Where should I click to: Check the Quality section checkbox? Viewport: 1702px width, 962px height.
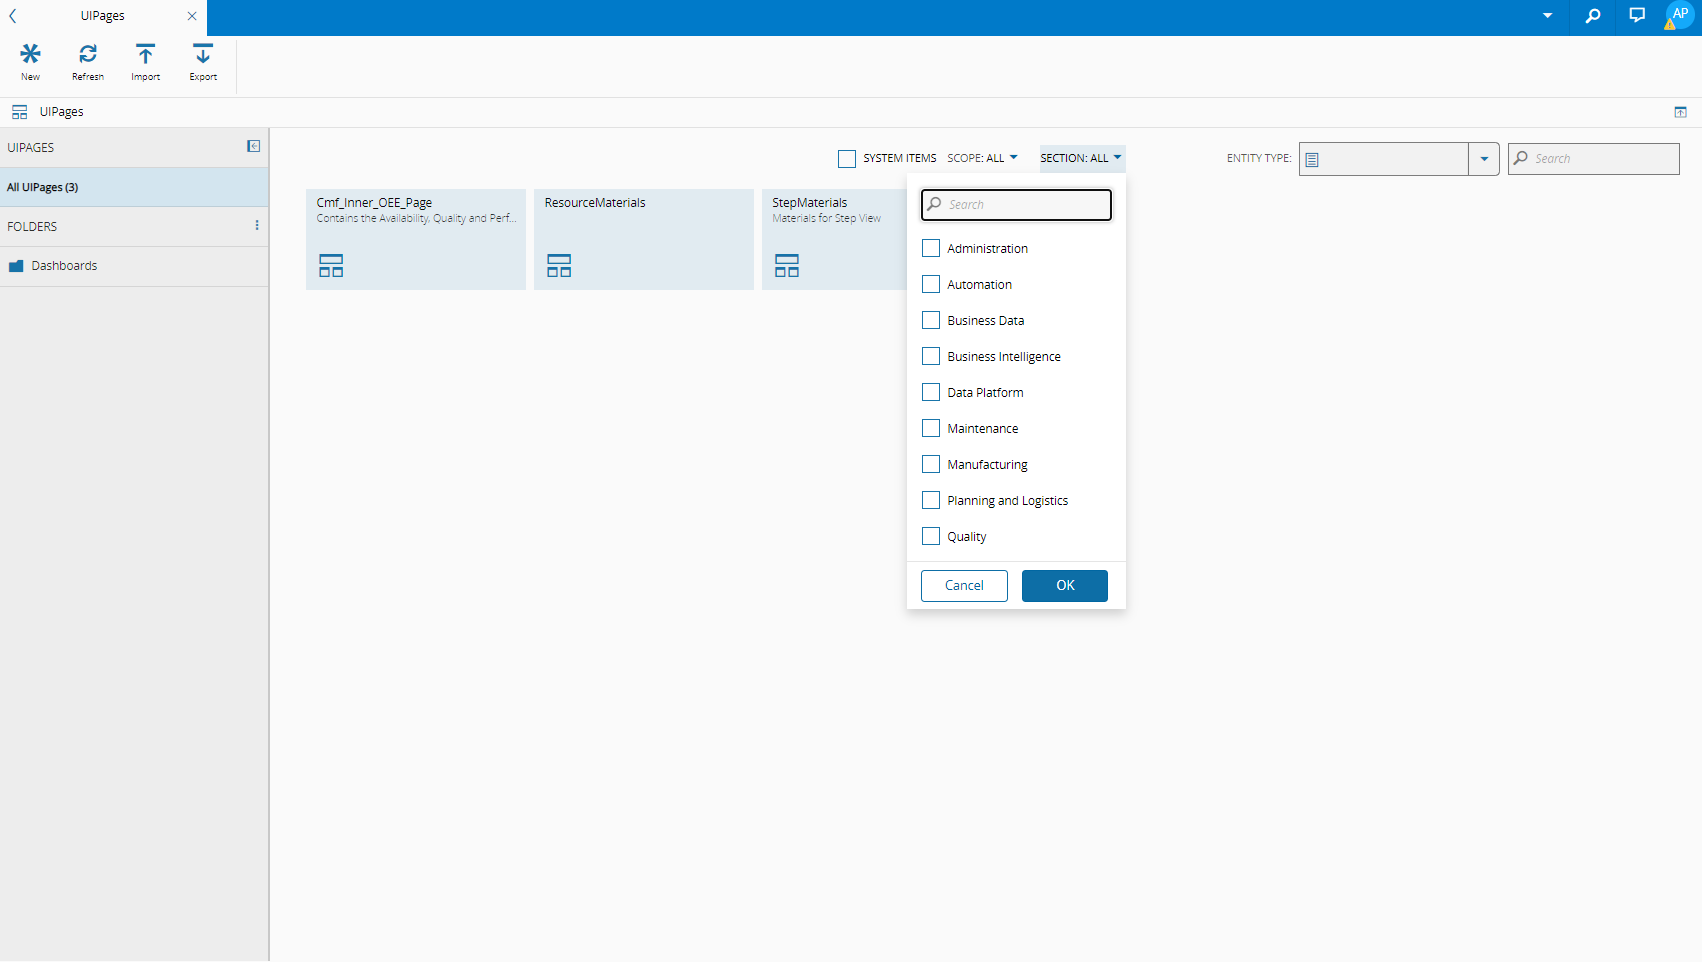tap(931, 536)
